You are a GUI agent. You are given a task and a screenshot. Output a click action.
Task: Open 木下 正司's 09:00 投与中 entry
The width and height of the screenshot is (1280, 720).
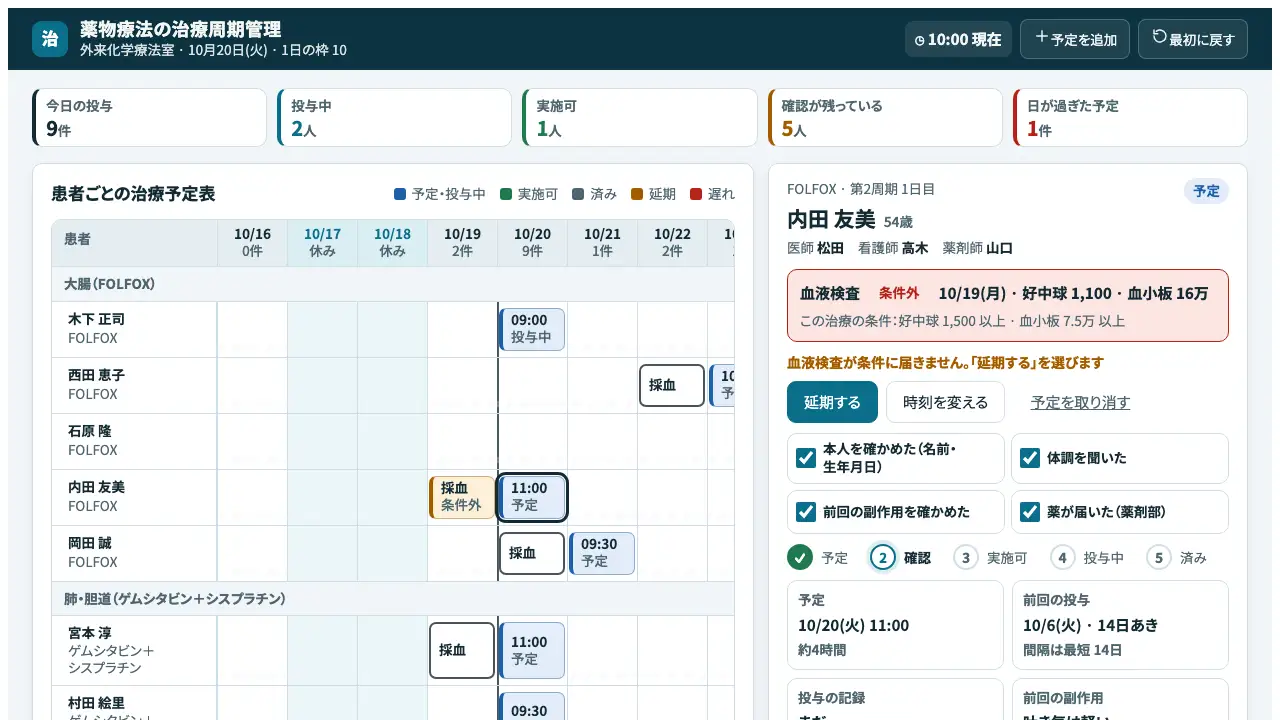click(532, 329)
